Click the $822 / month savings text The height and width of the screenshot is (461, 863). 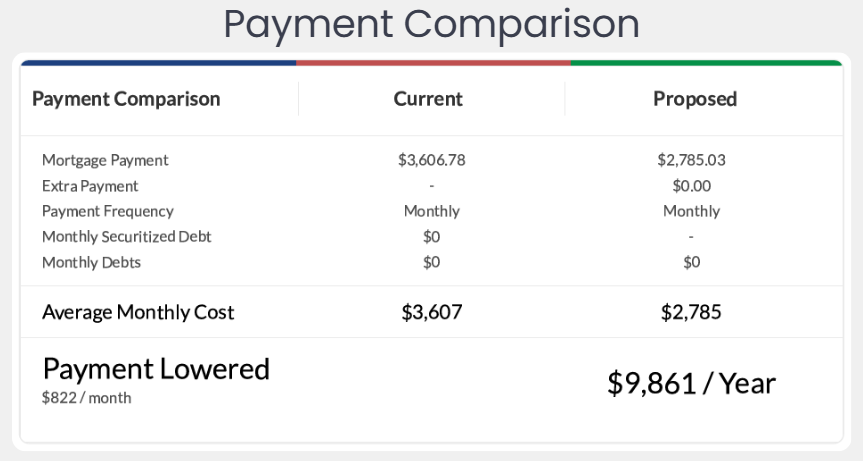tap(86, 397)
